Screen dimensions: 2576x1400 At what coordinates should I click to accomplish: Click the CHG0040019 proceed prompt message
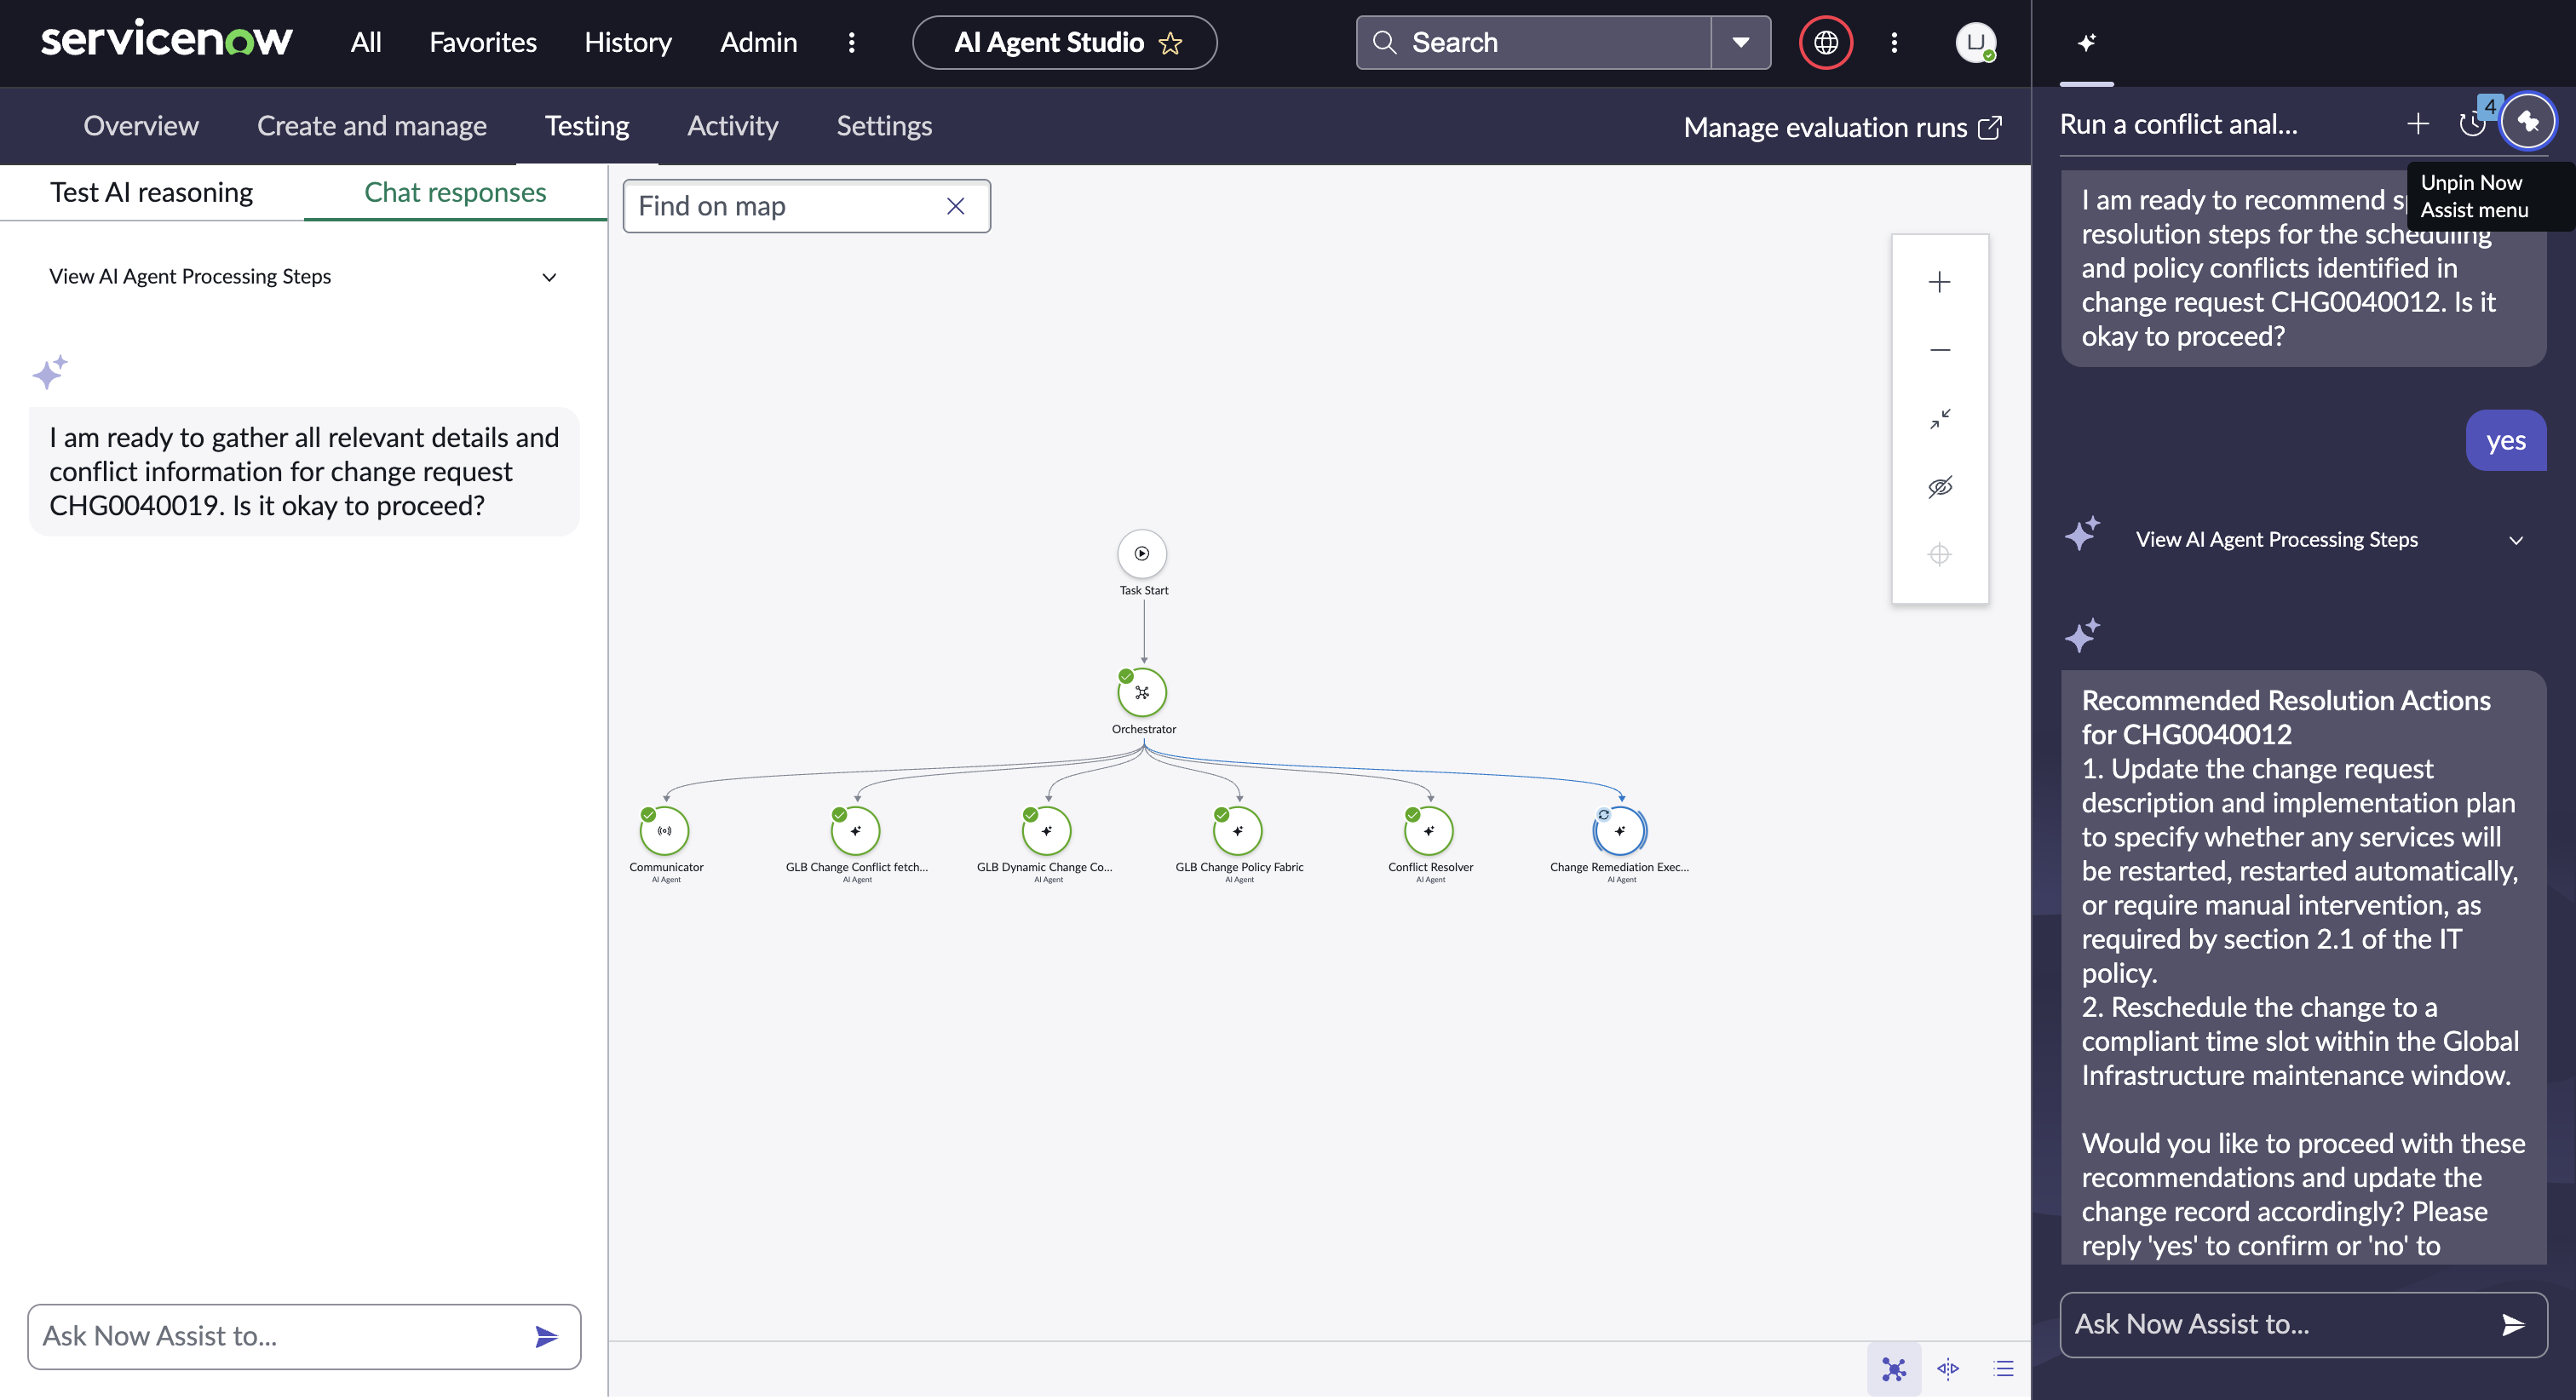coord(304,472)
